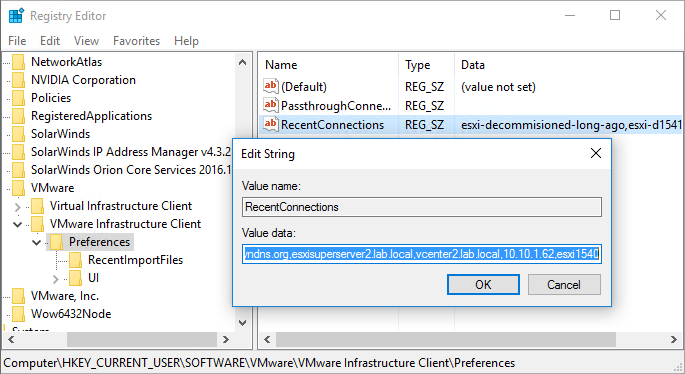Click values pane scroll right arrow
The image size is (685, 374).
tap(674, 339)
